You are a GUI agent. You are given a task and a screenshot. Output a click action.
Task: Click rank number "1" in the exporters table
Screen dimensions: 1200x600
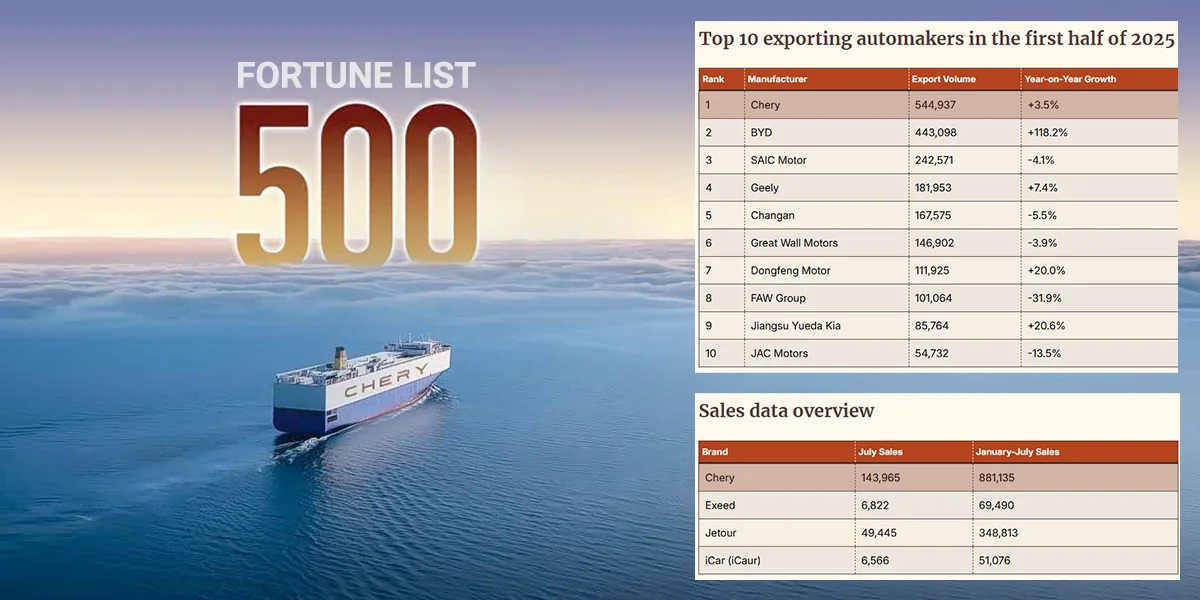[x=707, y=105]
